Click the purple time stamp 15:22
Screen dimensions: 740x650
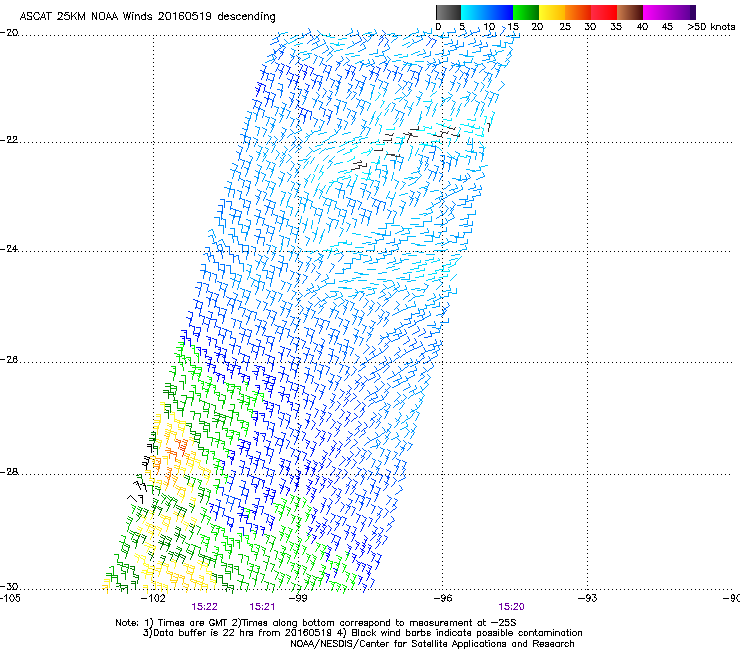[x=204, y=607]
